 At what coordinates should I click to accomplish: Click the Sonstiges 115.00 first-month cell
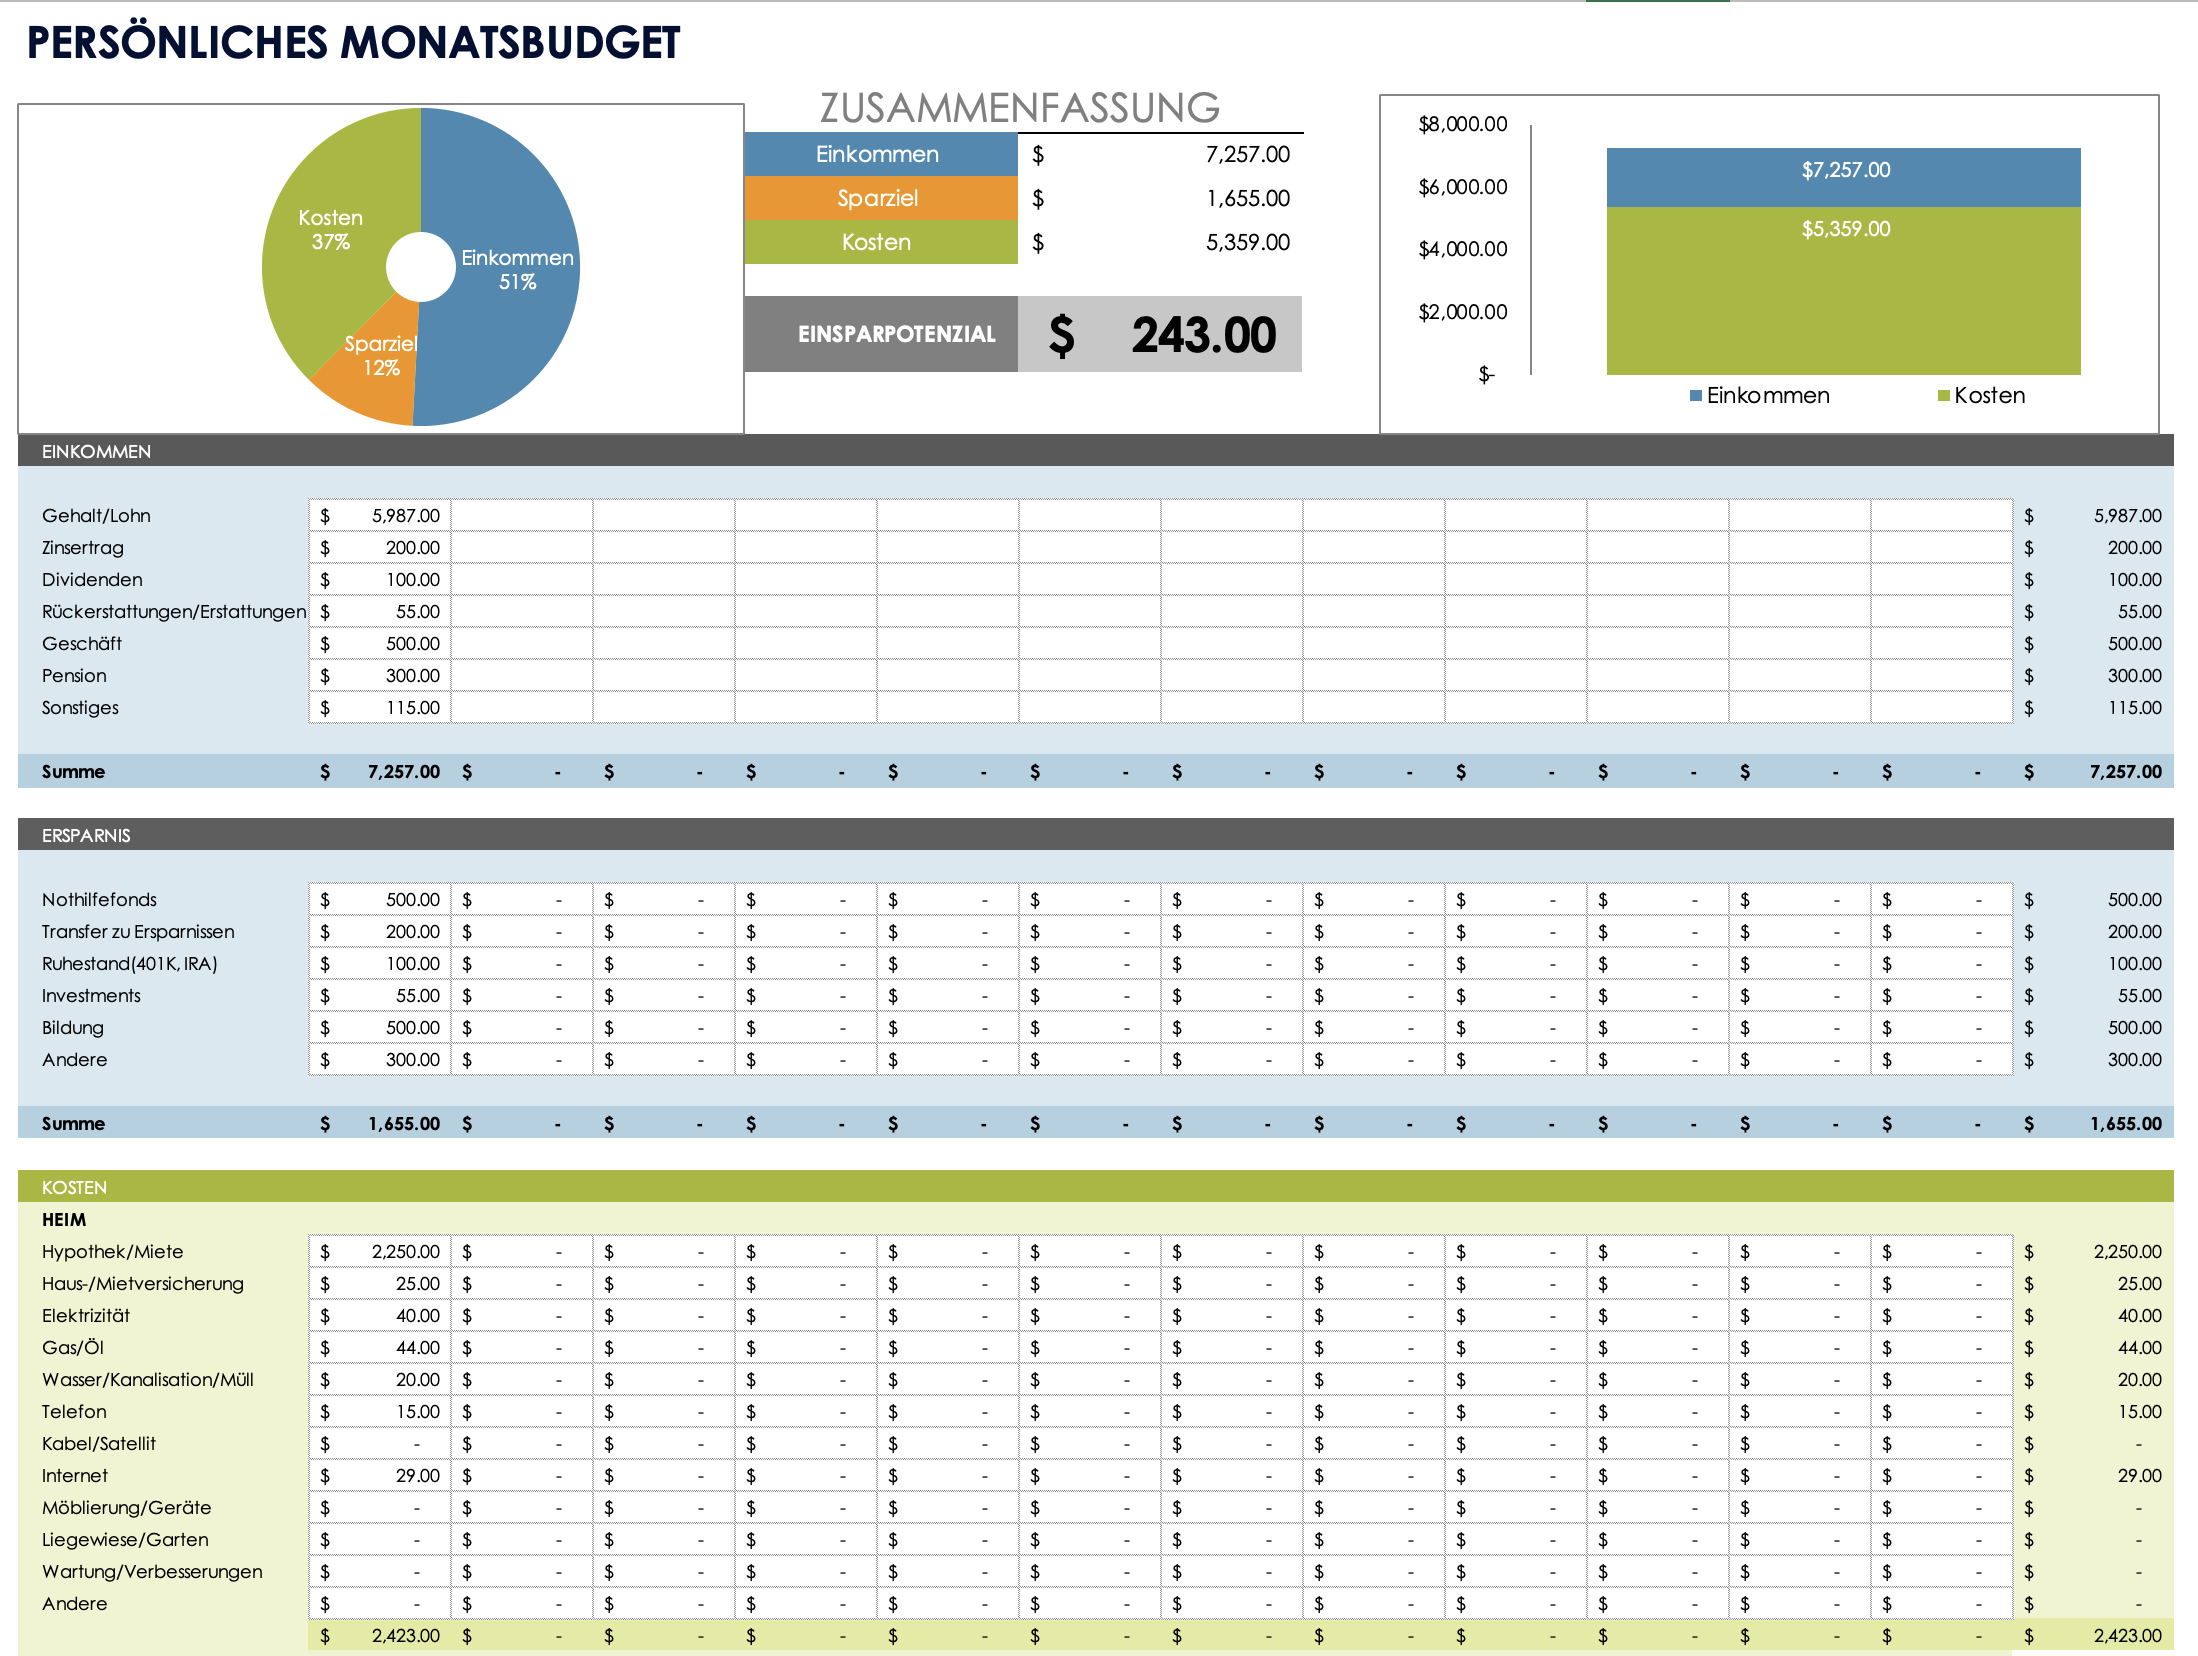(380, 707)
